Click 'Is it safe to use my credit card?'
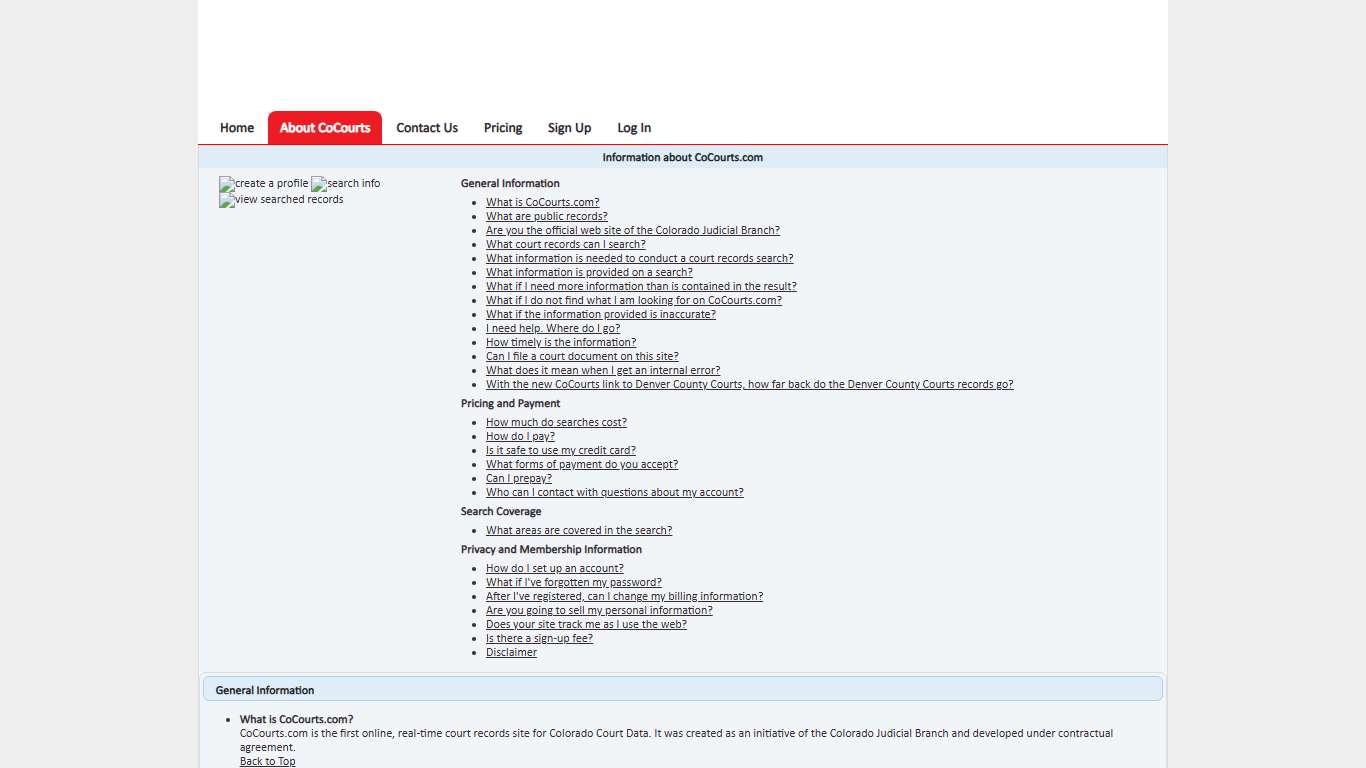 click(560, 451)
